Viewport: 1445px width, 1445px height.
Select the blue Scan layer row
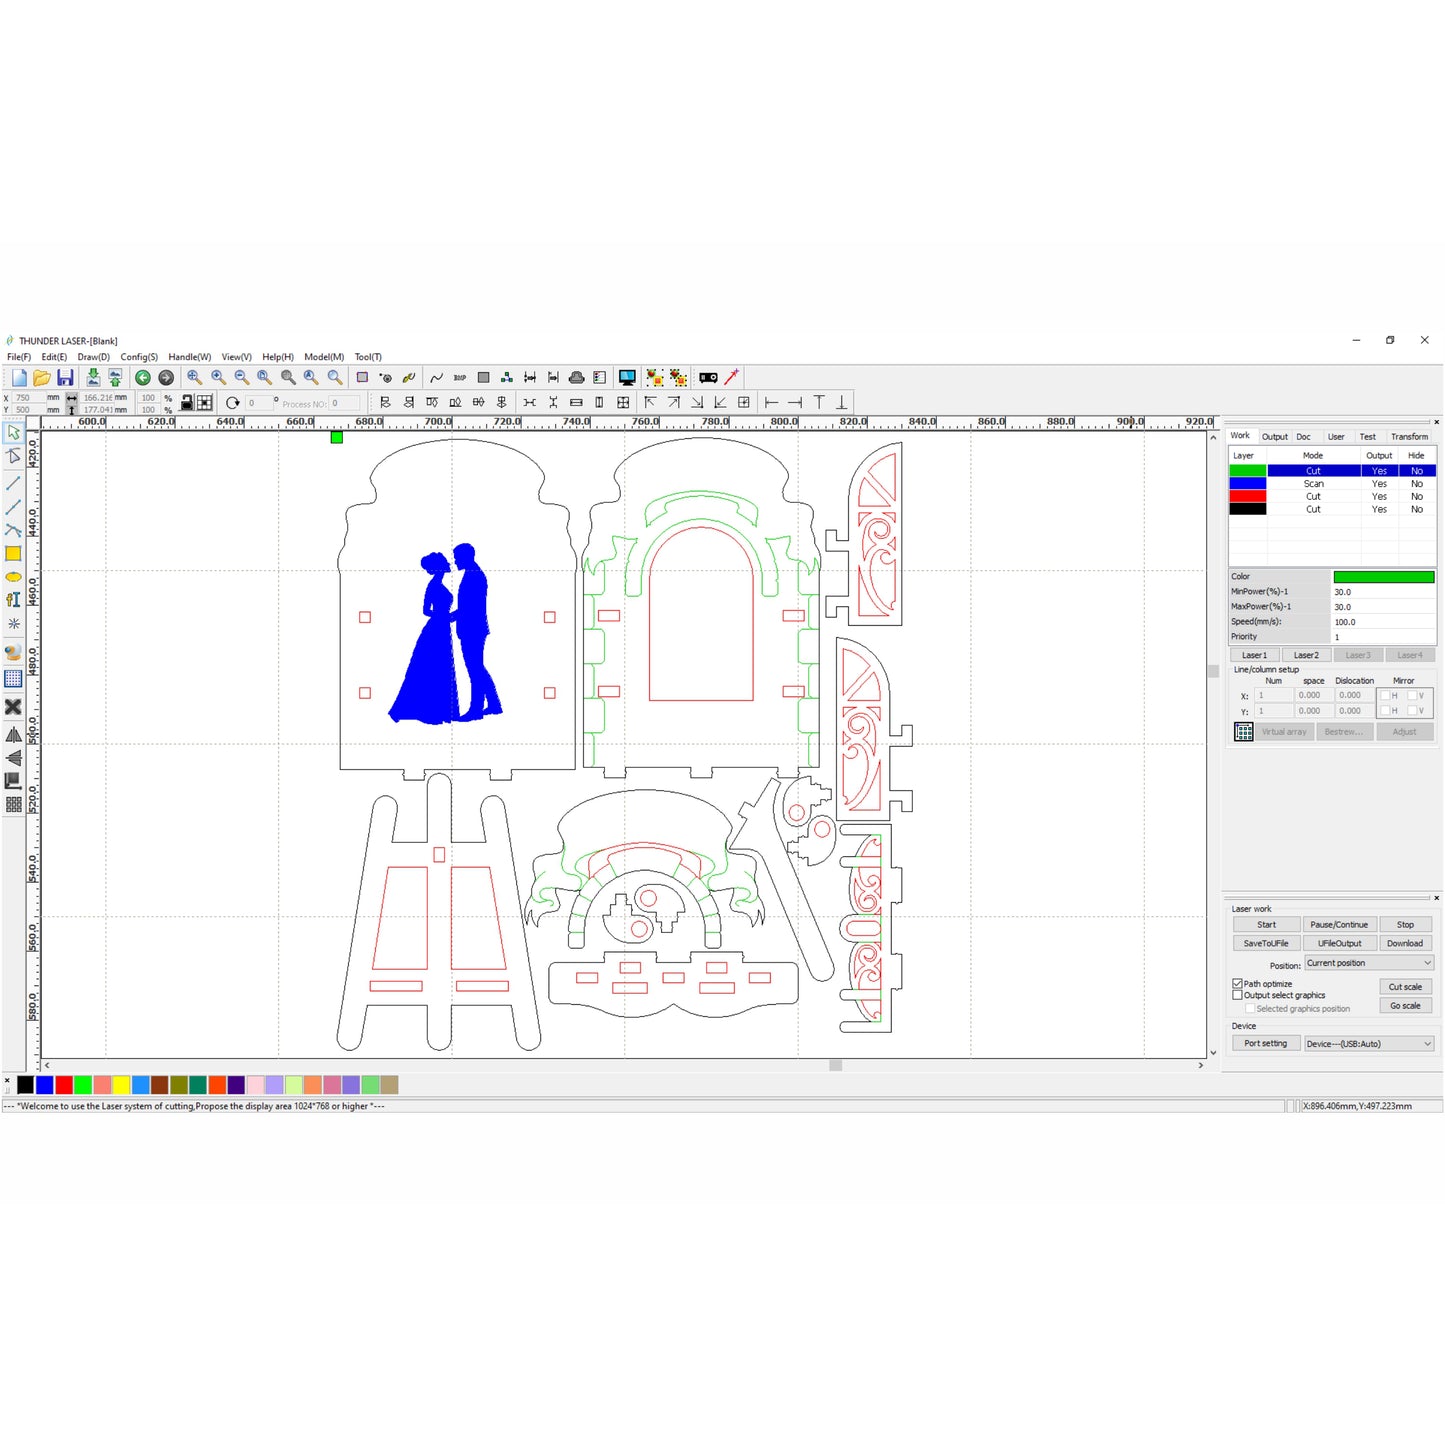point(1313,484)
